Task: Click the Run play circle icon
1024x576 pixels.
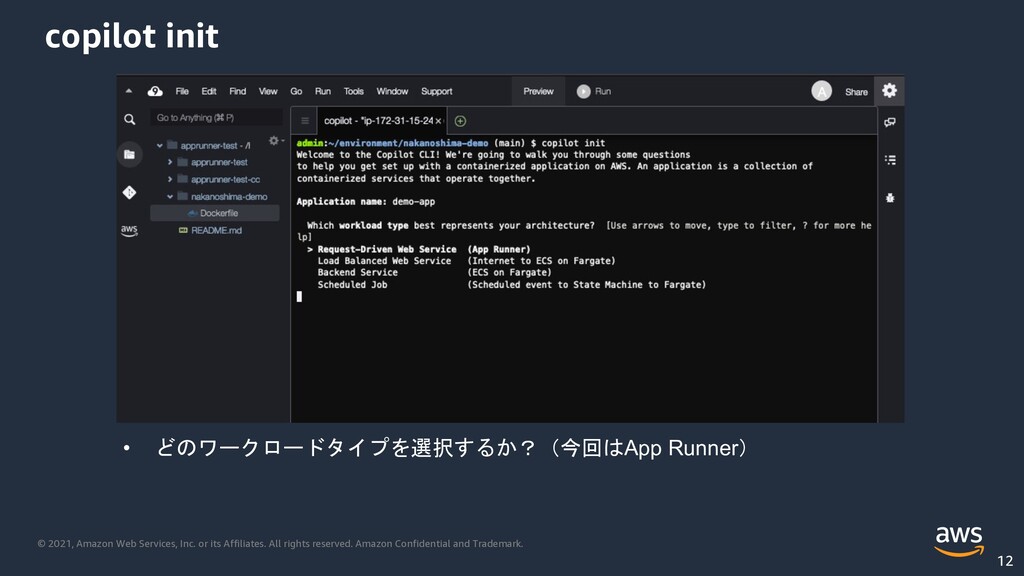Action: (x=583, y=91)
